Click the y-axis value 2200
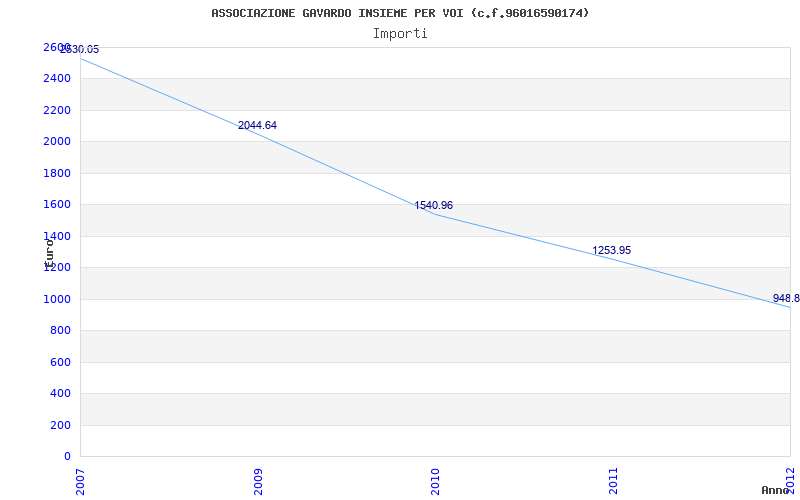800x500 pixels. pyautogui.click(x=57, y=110)
